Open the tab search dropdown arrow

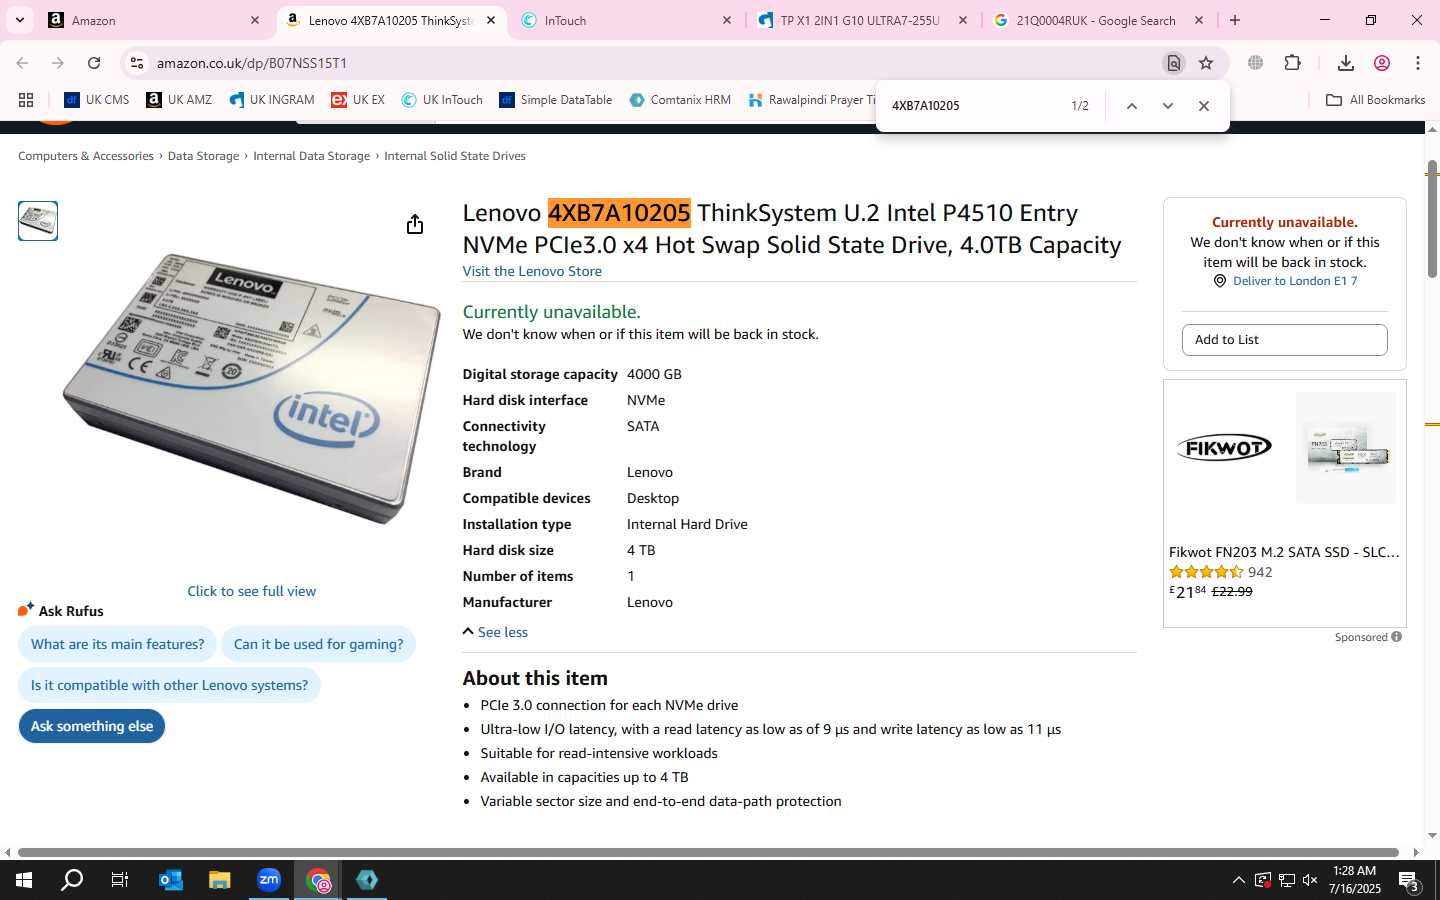pos(20,20)
